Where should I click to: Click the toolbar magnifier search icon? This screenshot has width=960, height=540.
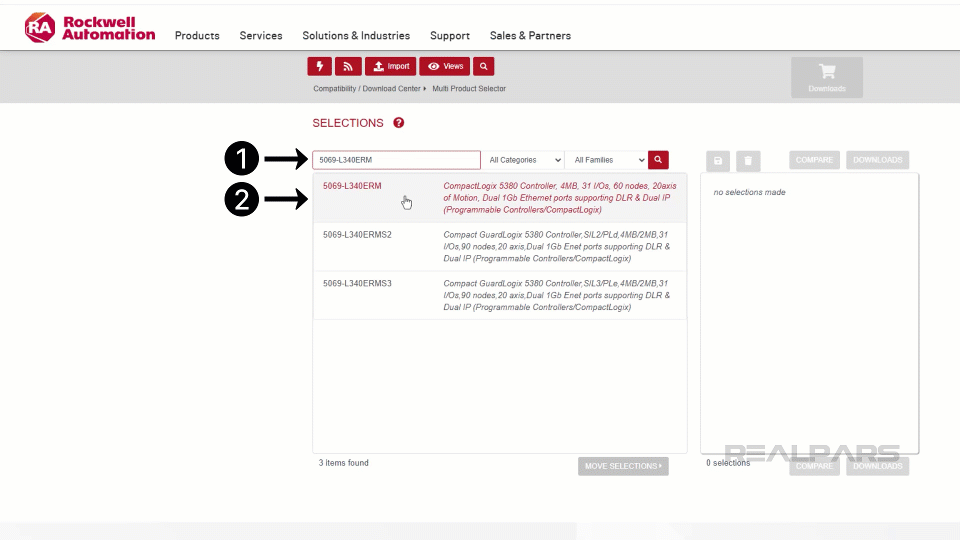click(x=484, y=66)
